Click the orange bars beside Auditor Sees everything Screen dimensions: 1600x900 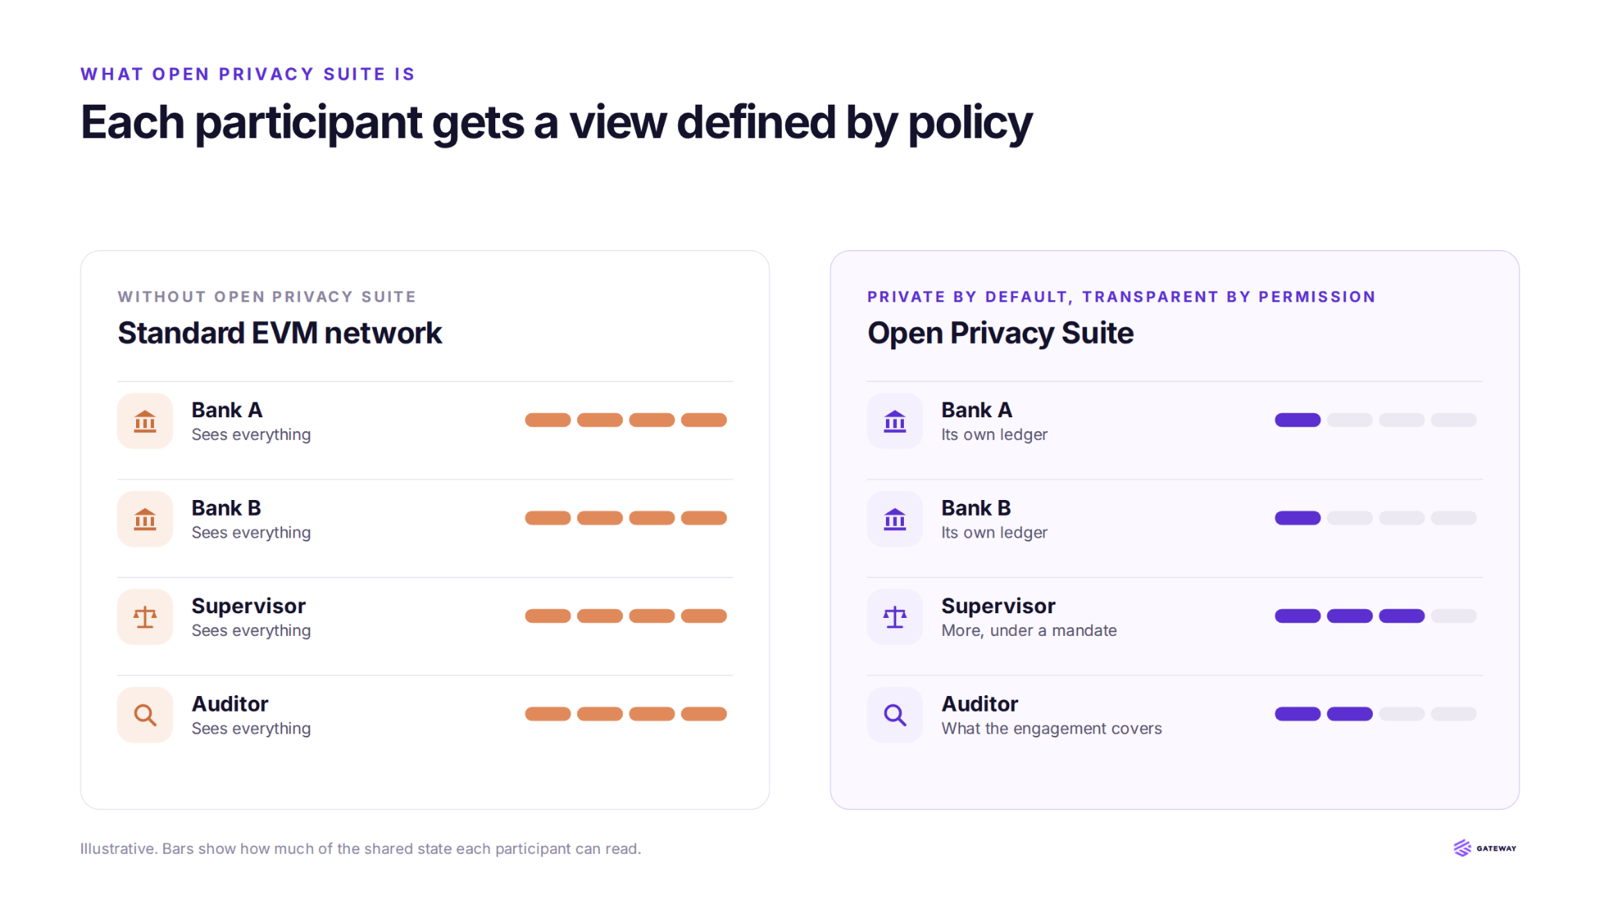click(x=626, y=714)
